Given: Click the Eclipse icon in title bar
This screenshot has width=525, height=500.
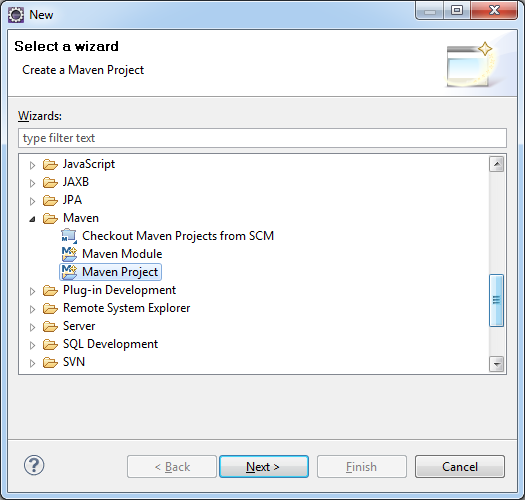Looking at the screenshot, I should (16, 15).
